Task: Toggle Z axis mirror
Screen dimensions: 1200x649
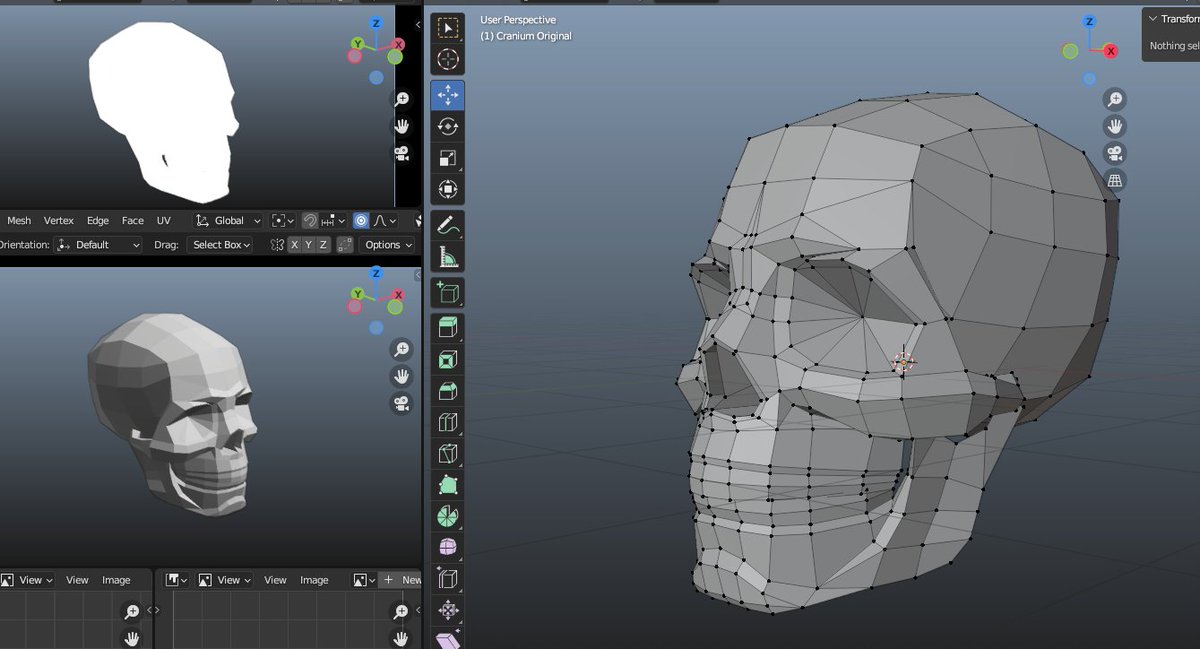Action: [x=323, y=245]
